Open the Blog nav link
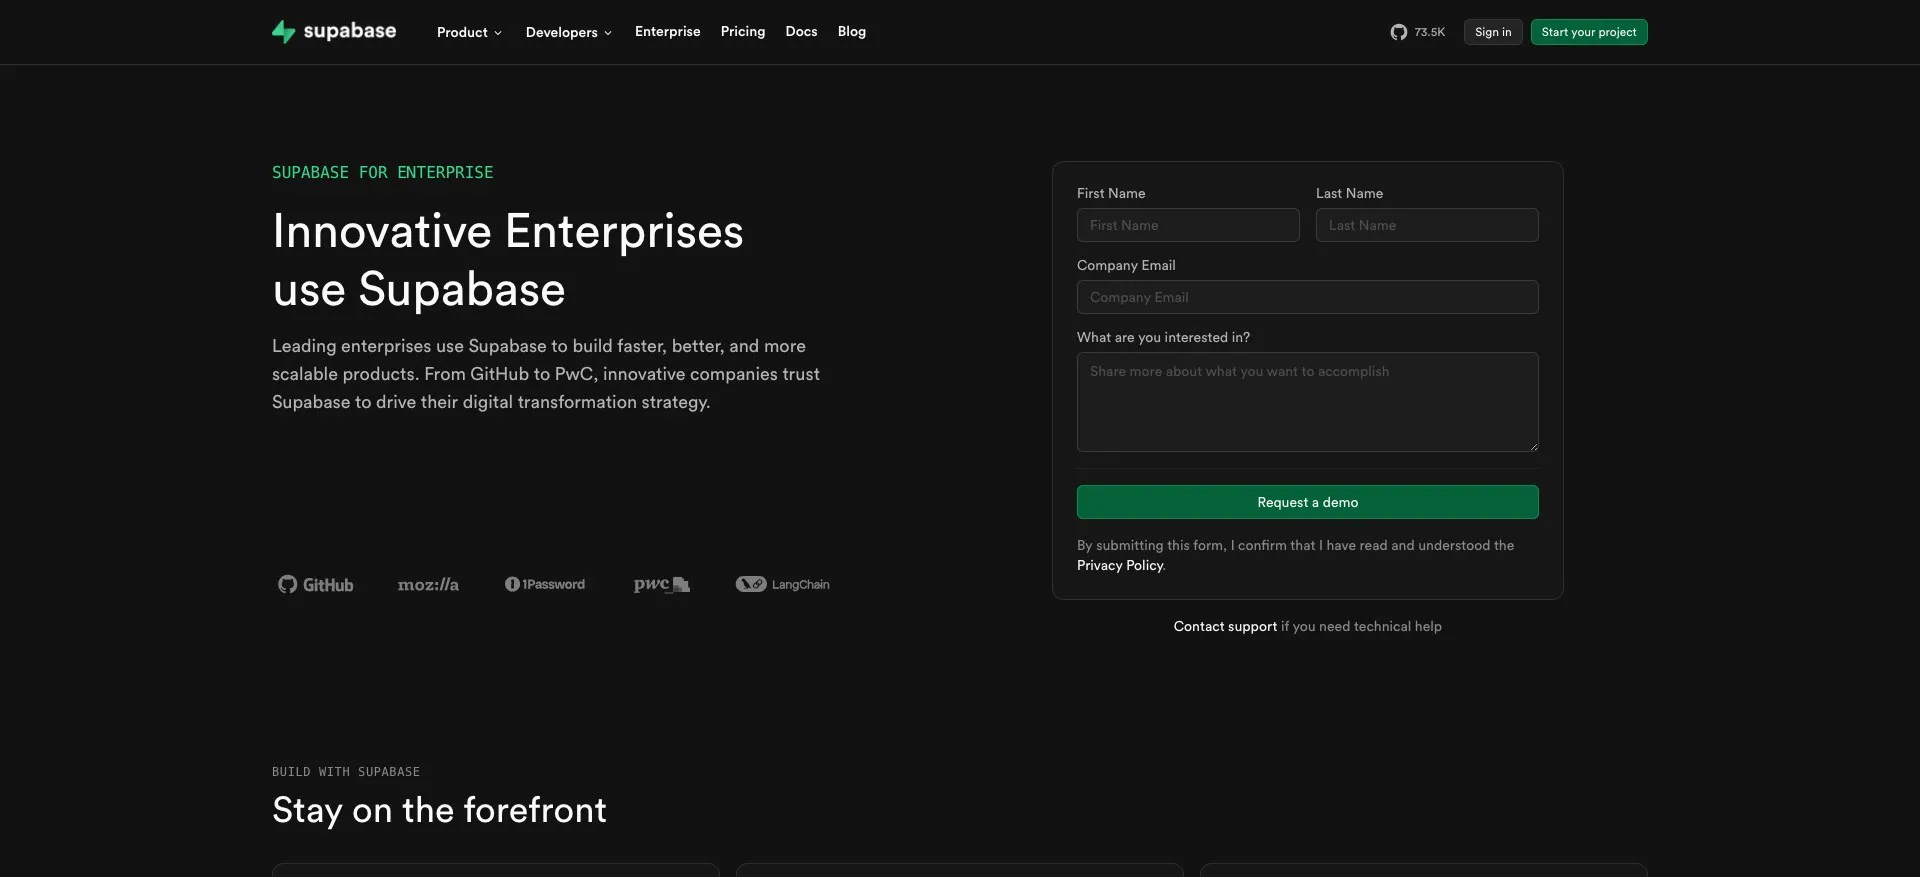1920x877 pixels. pos(852,31)
